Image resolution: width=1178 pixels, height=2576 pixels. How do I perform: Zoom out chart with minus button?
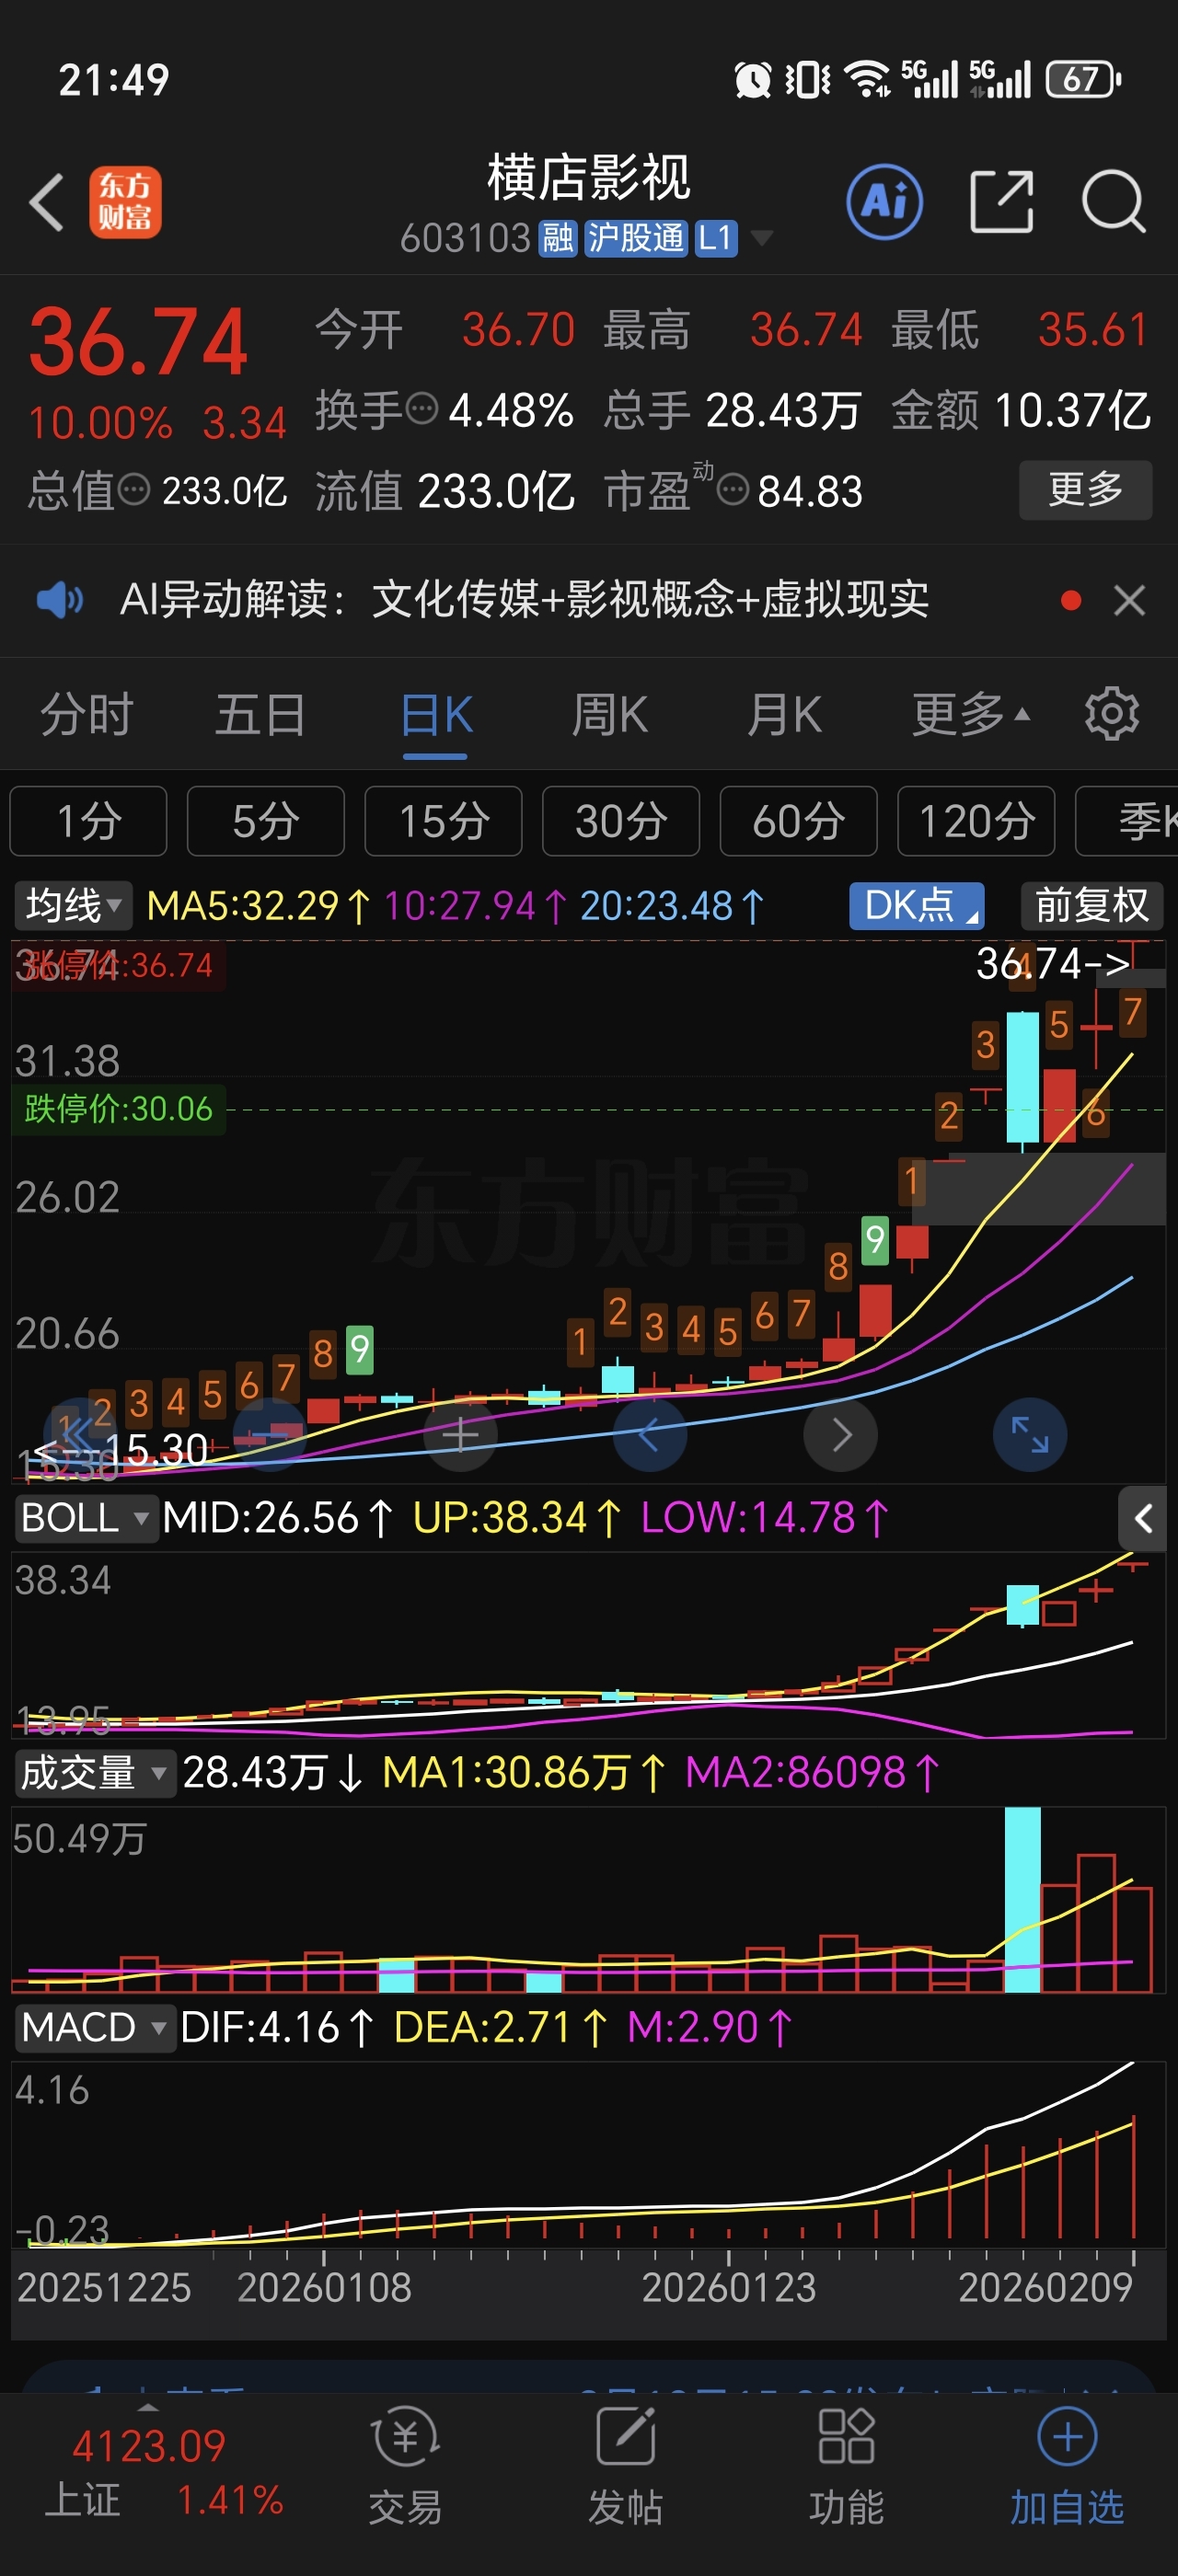coord(269,1435)
